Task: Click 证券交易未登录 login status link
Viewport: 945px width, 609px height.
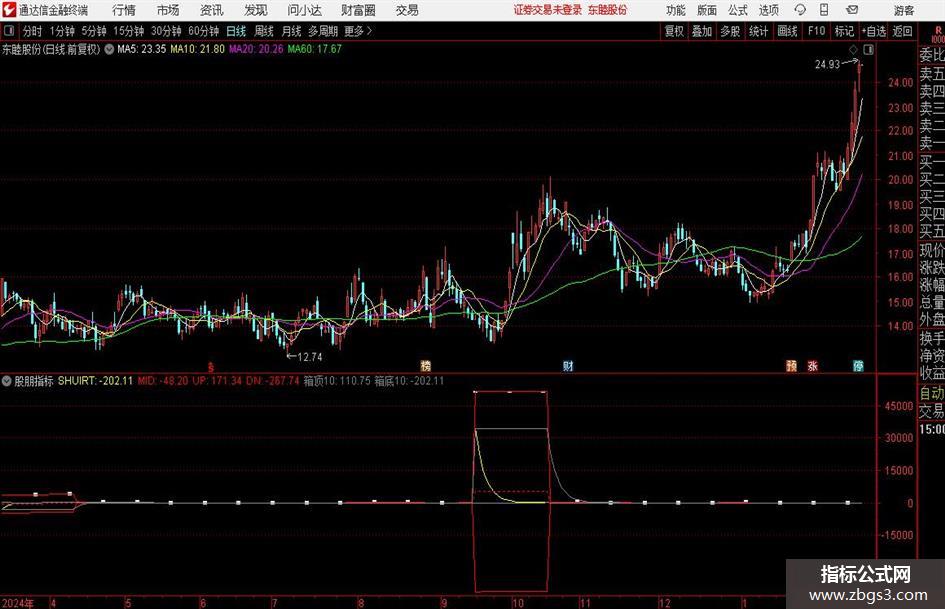Action: pos(548,10)
